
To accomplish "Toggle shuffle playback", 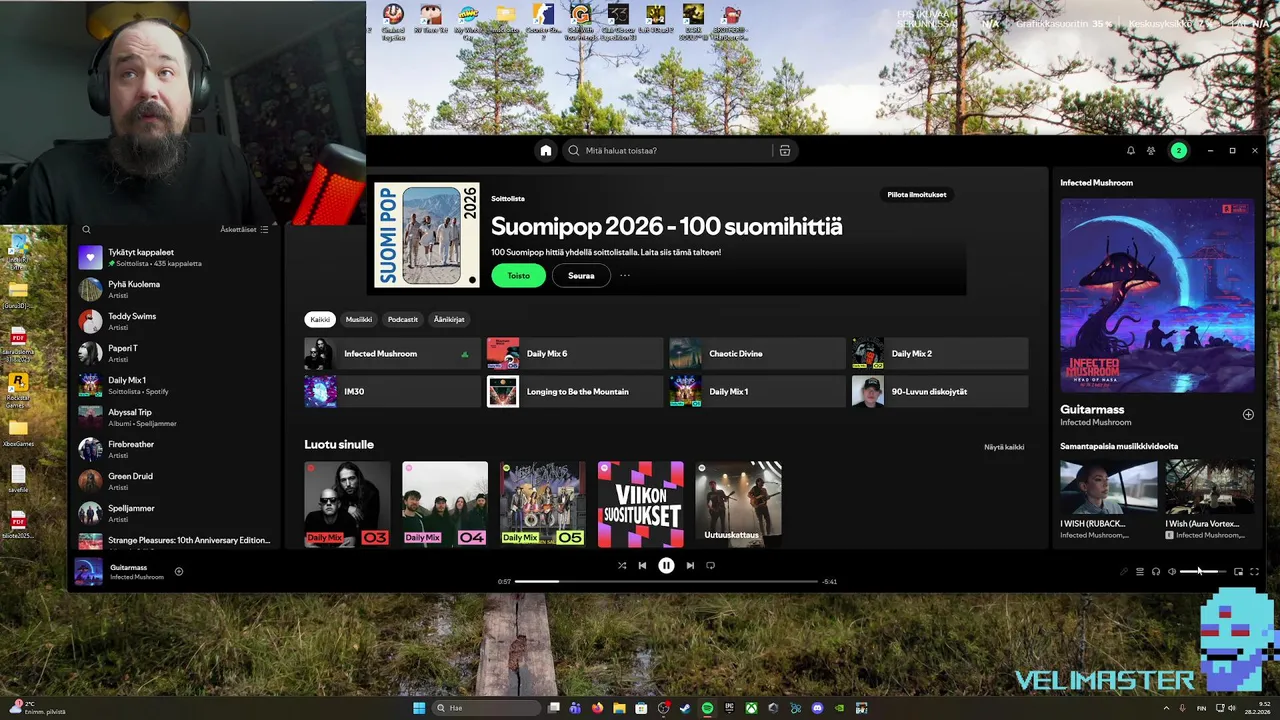I will point(622,565).
